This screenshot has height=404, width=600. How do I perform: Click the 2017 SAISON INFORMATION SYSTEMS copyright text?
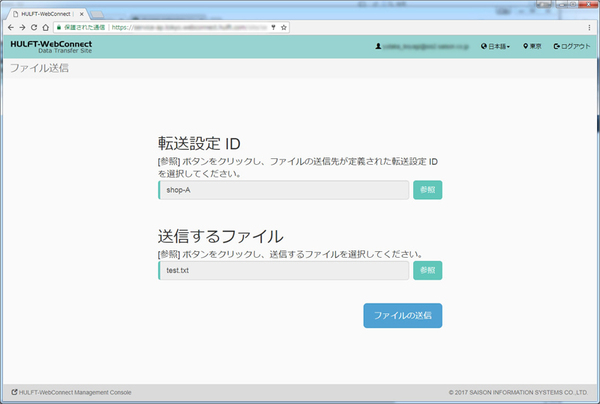(x=518, y=392)
